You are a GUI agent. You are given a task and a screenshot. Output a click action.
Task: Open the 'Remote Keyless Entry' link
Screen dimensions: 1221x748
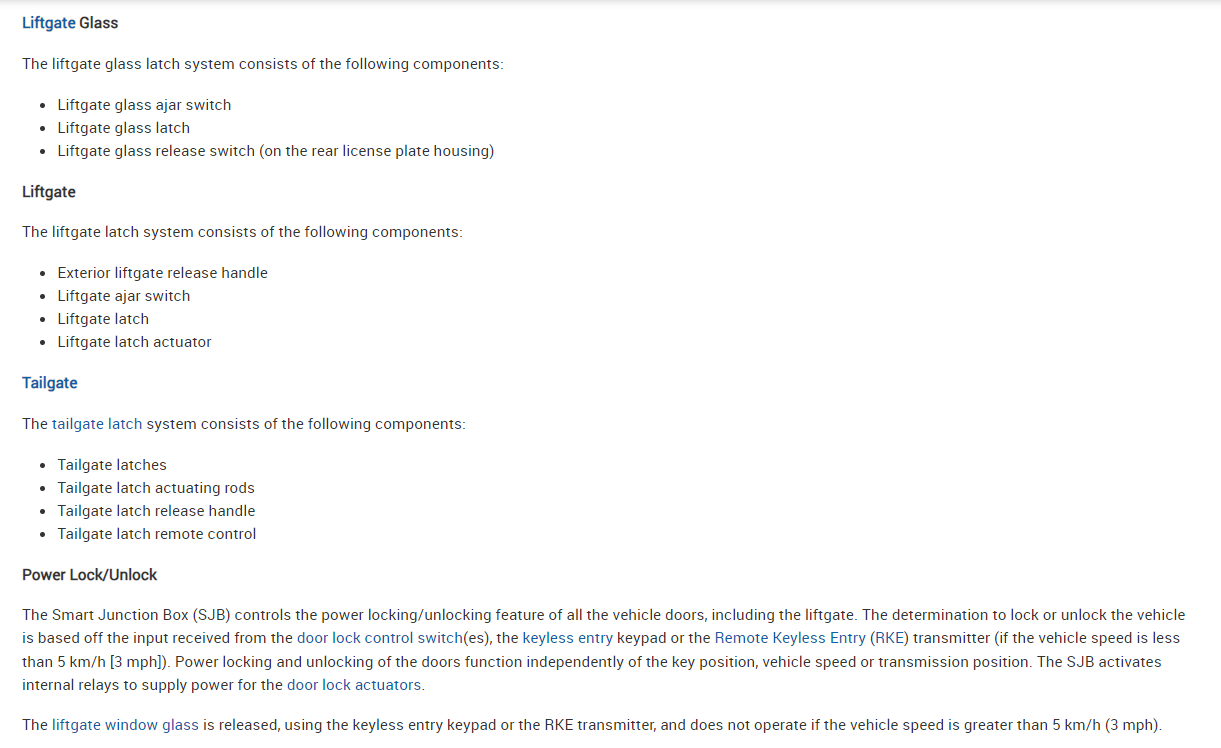790,638
